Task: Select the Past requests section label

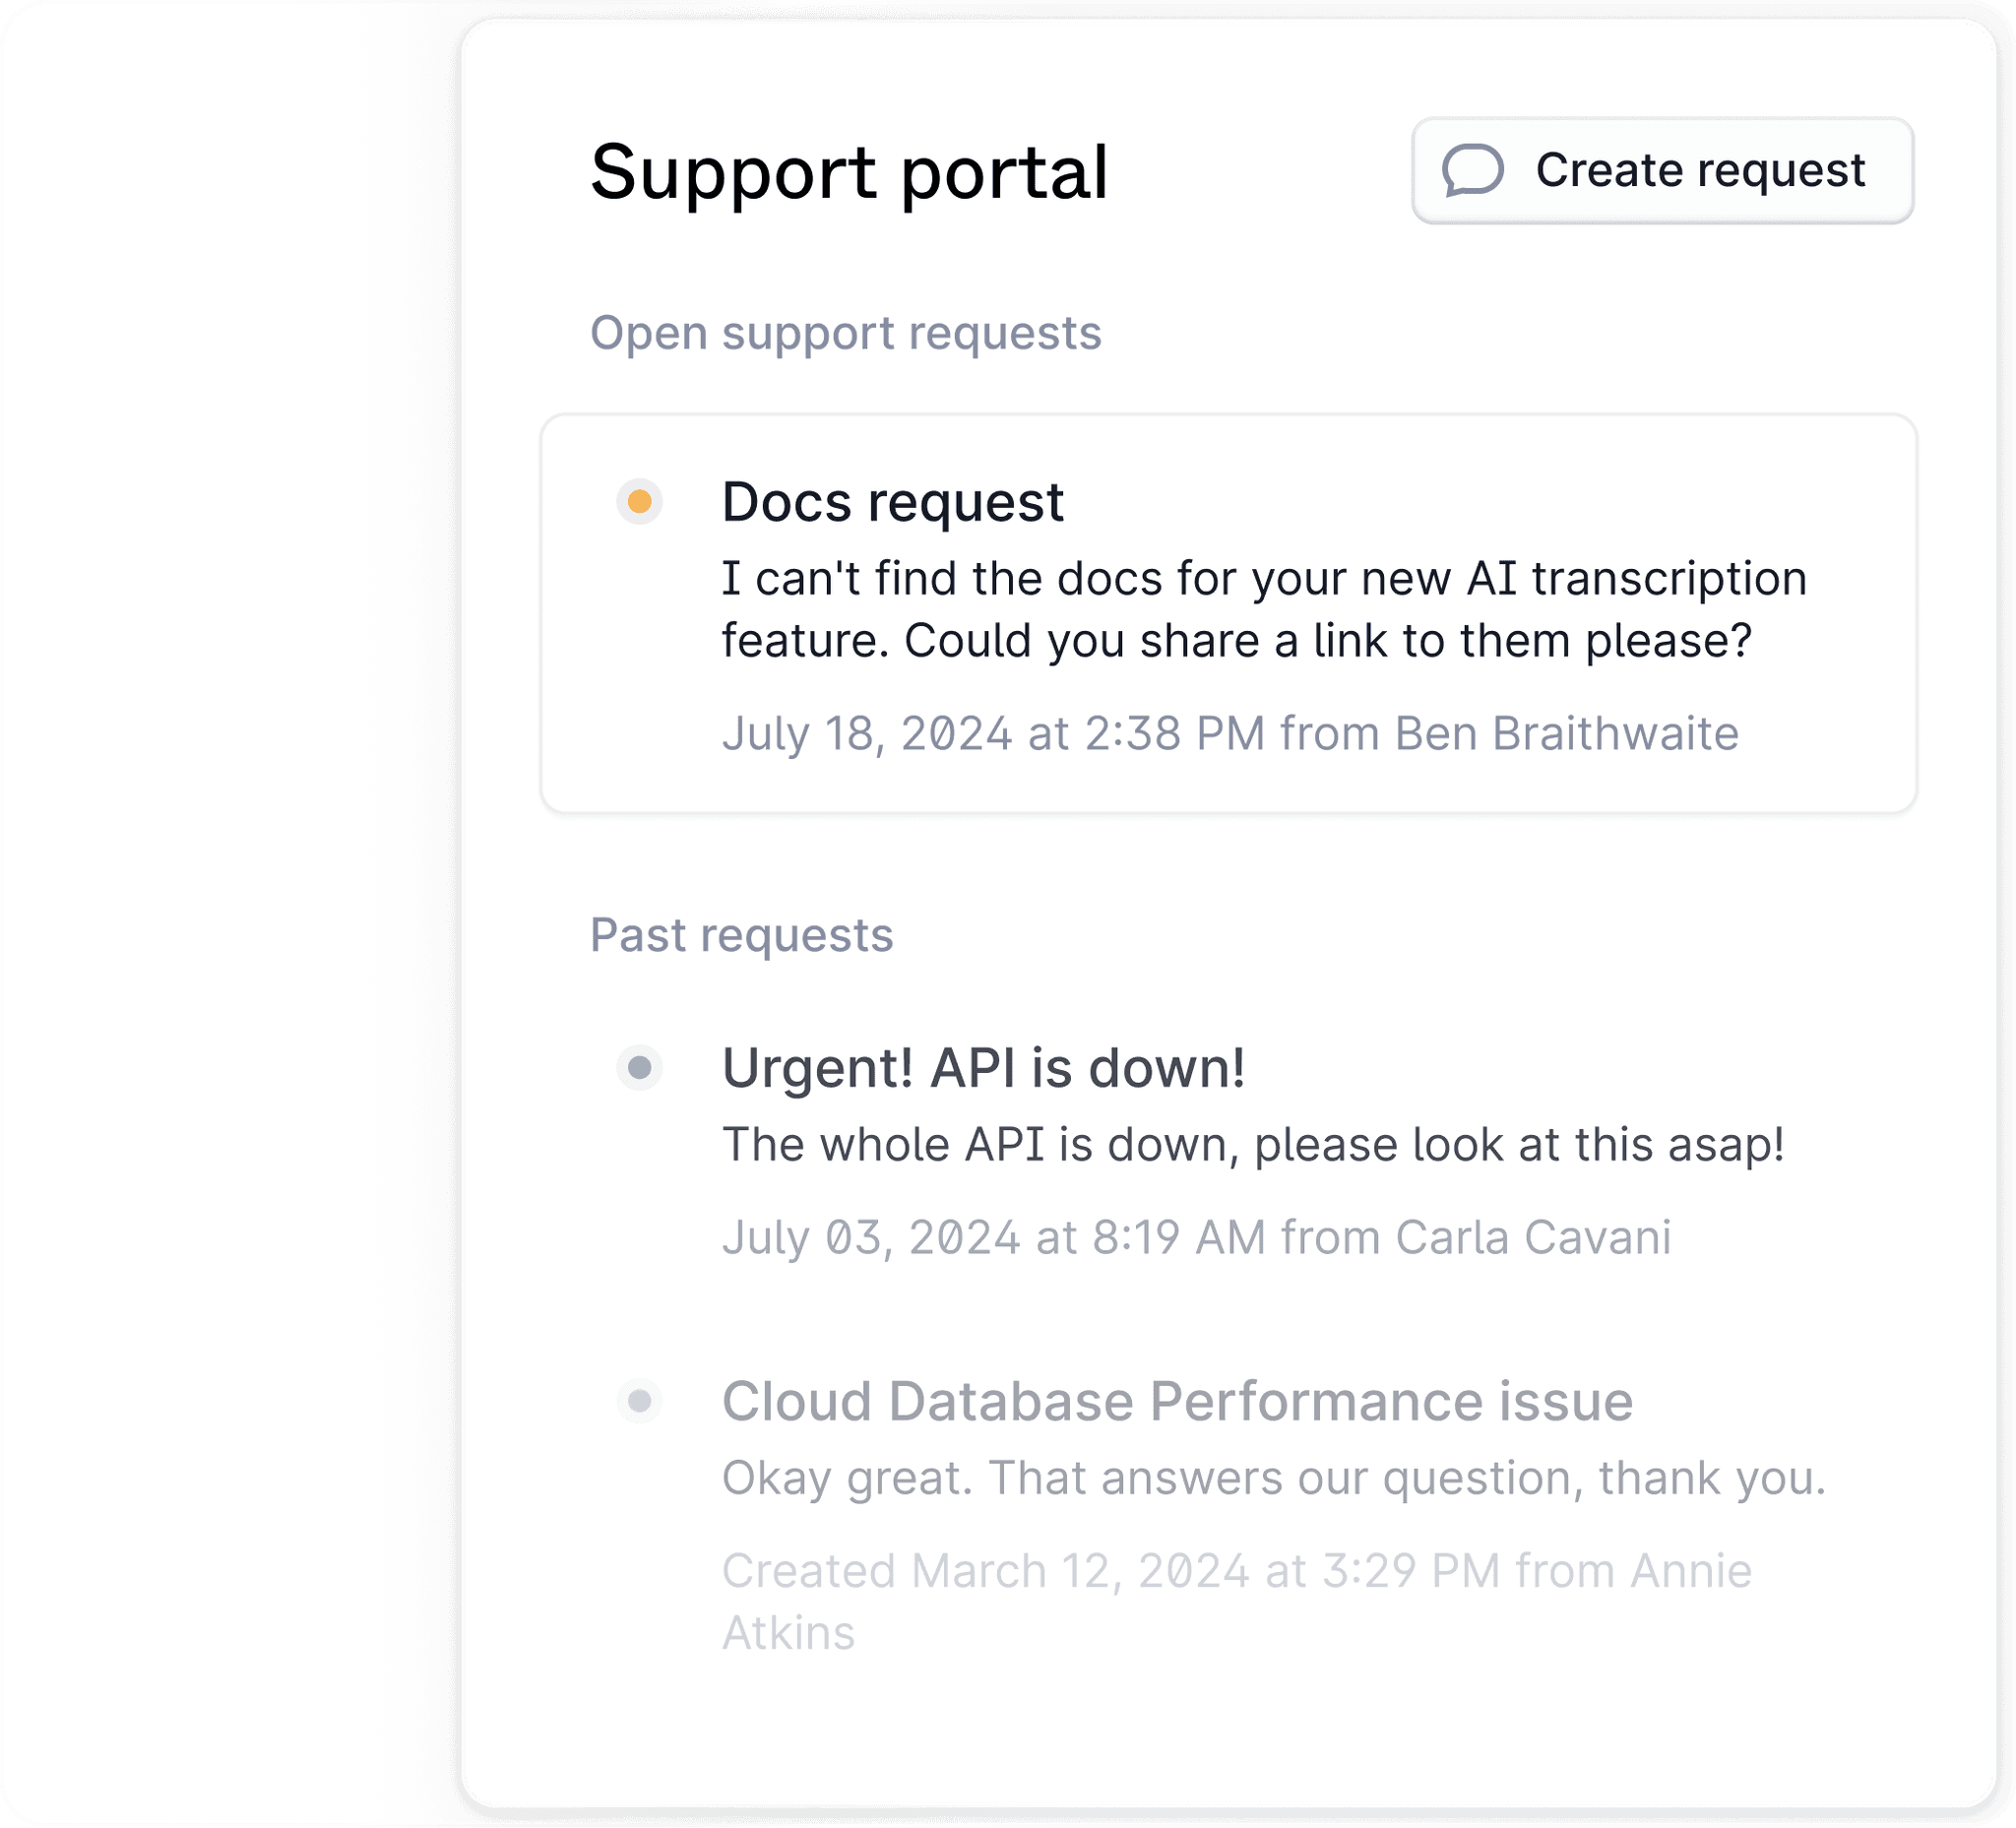Action: [741, 936]
